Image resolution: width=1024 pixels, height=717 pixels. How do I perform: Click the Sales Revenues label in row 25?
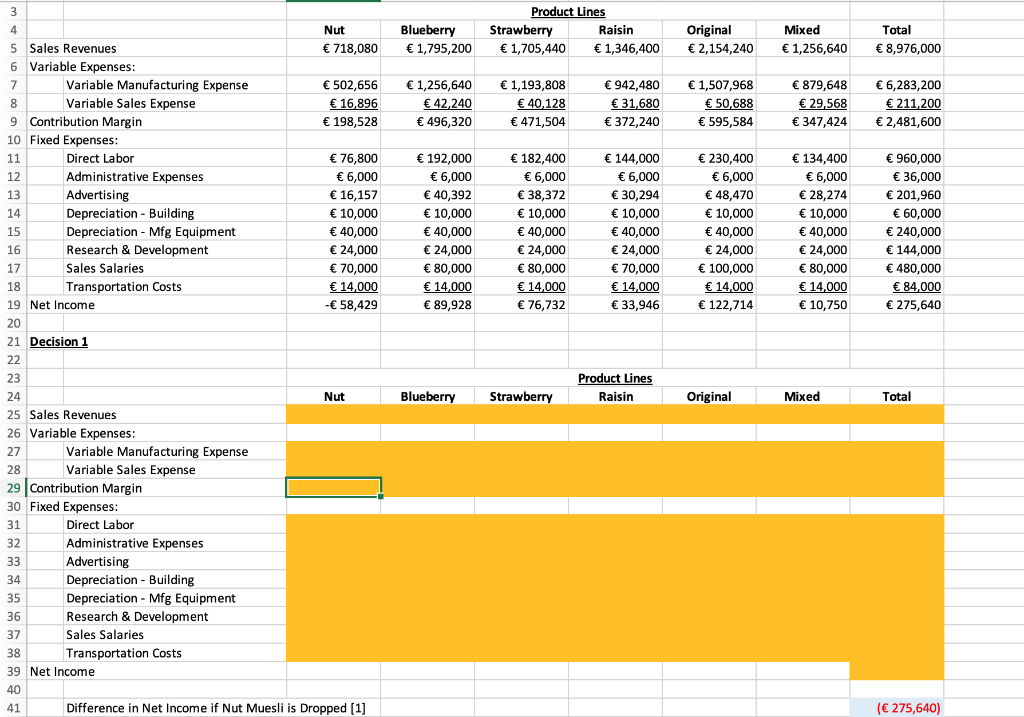pyautogui.click(x=73, y=415)
